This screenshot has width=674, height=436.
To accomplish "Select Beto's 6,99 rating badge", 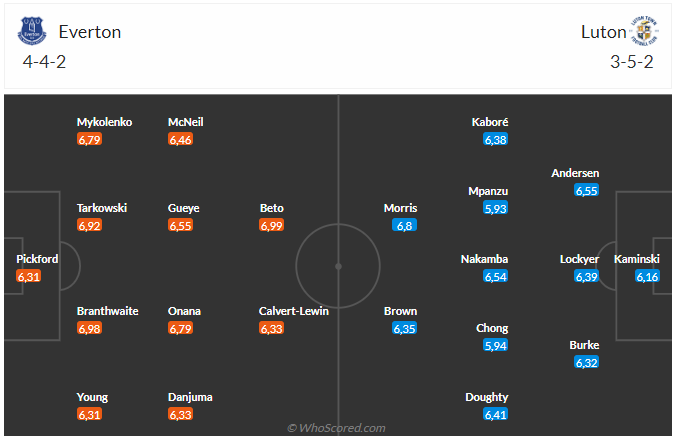I will [271, 226].
